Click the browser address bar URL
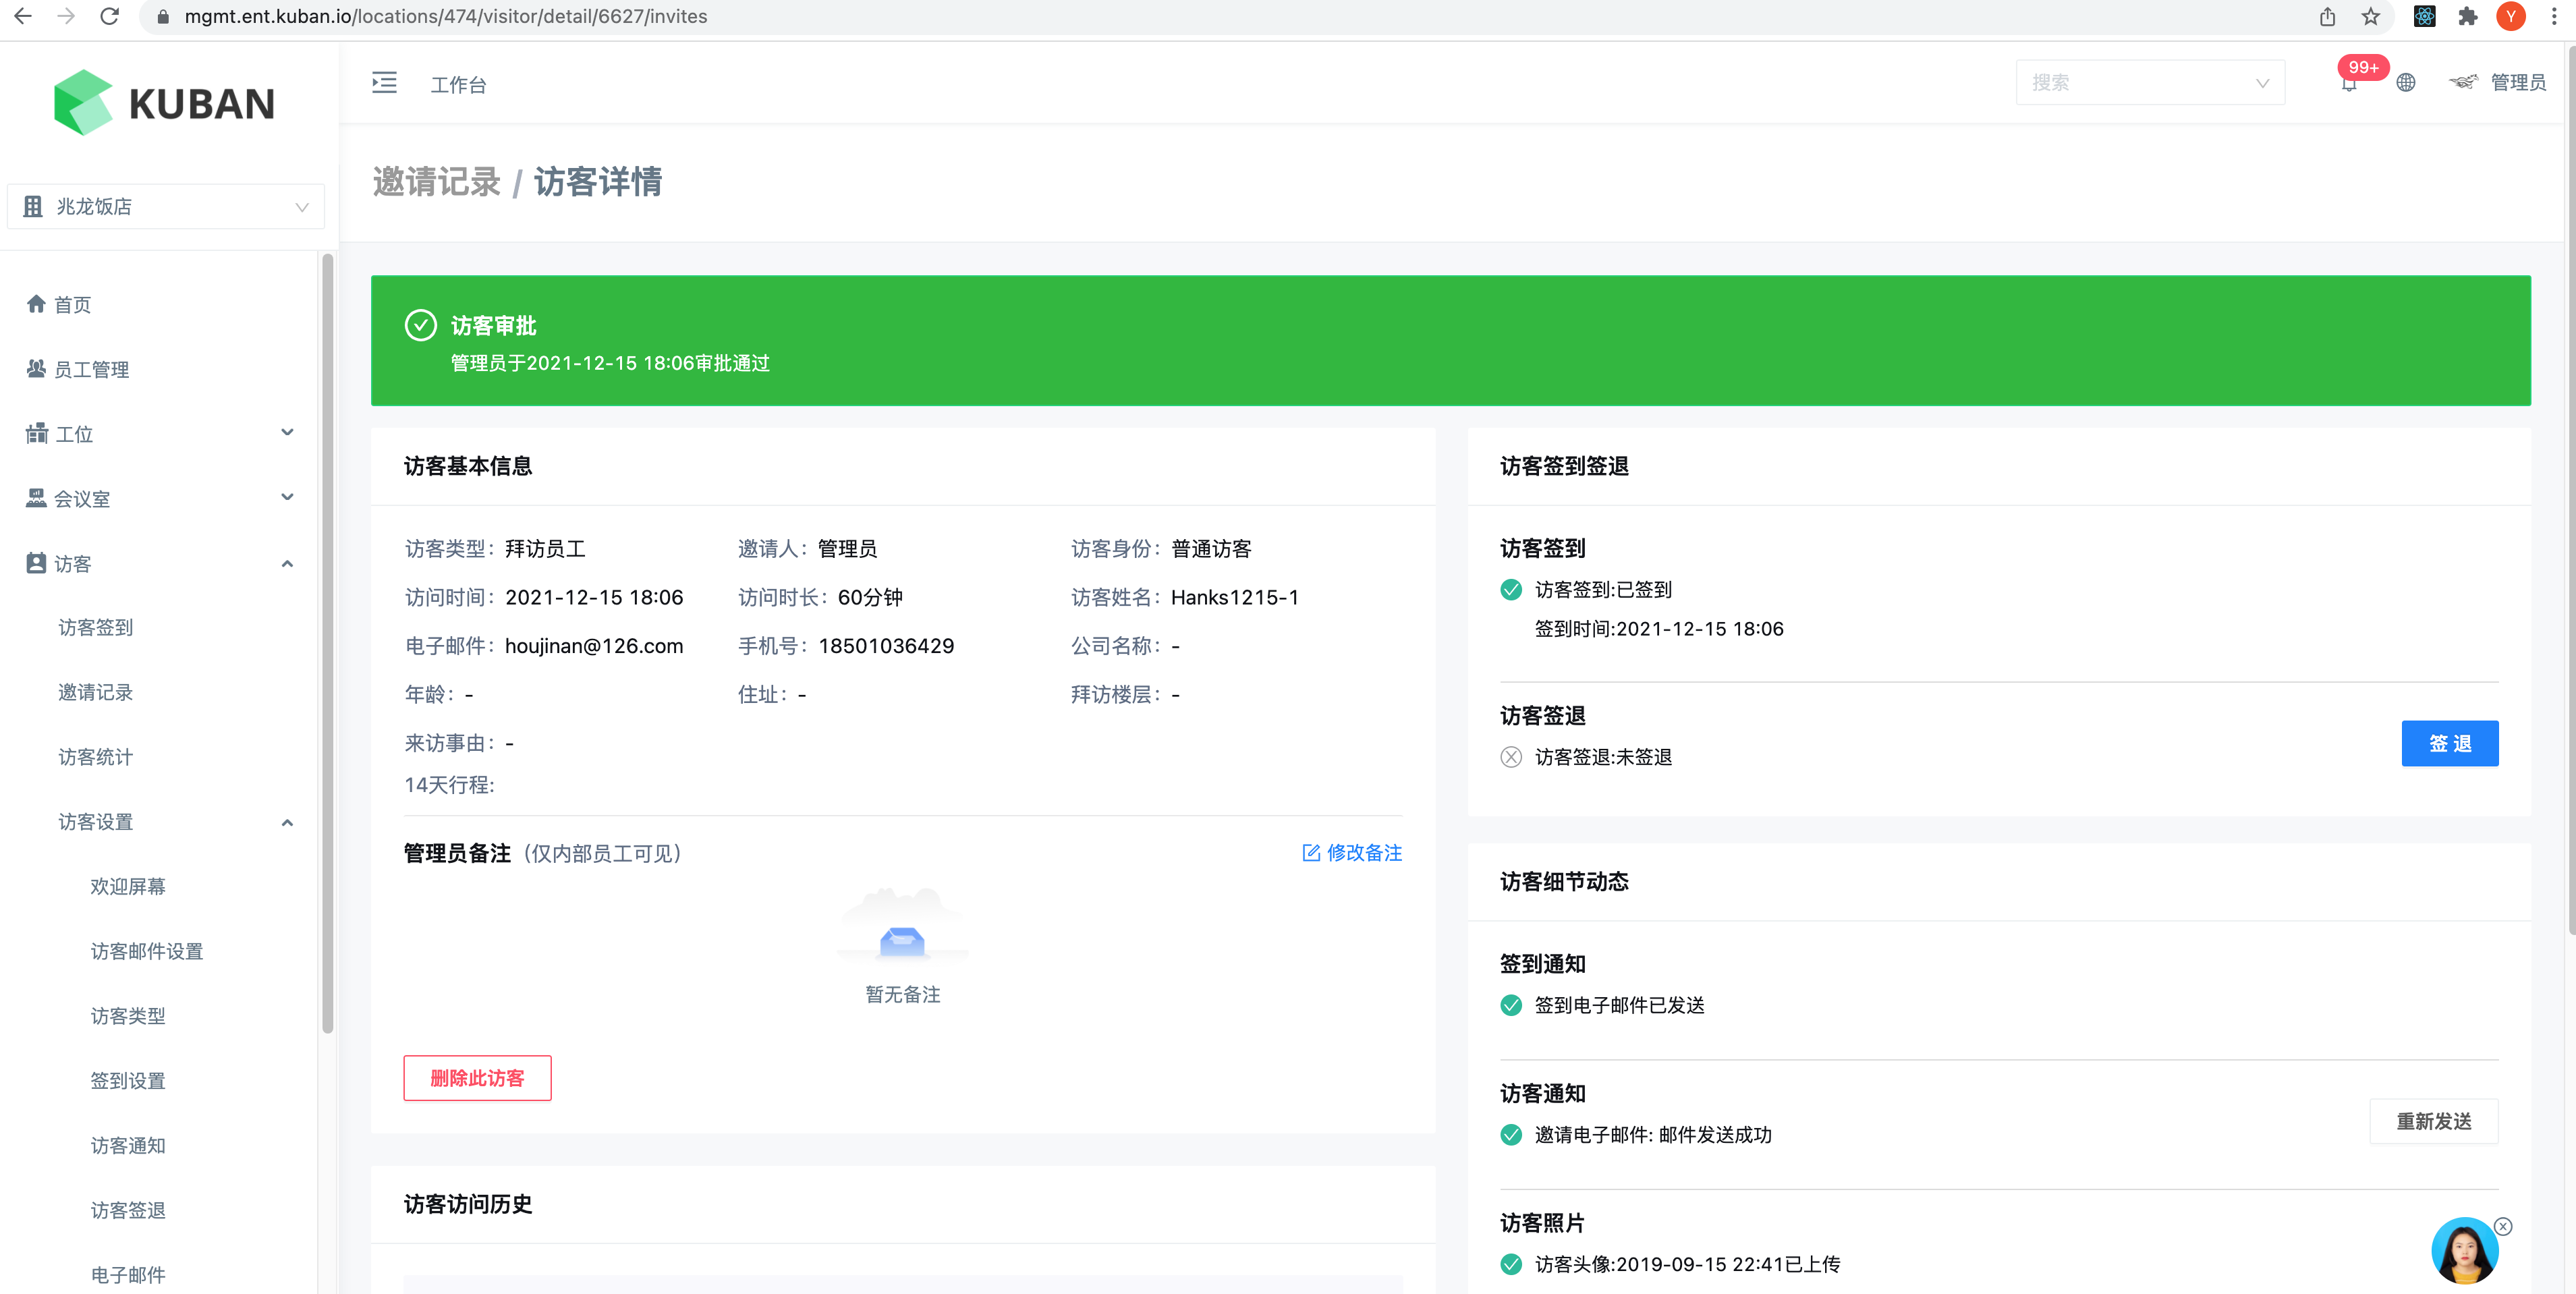2576x1294 pixels. pos(446,16)
